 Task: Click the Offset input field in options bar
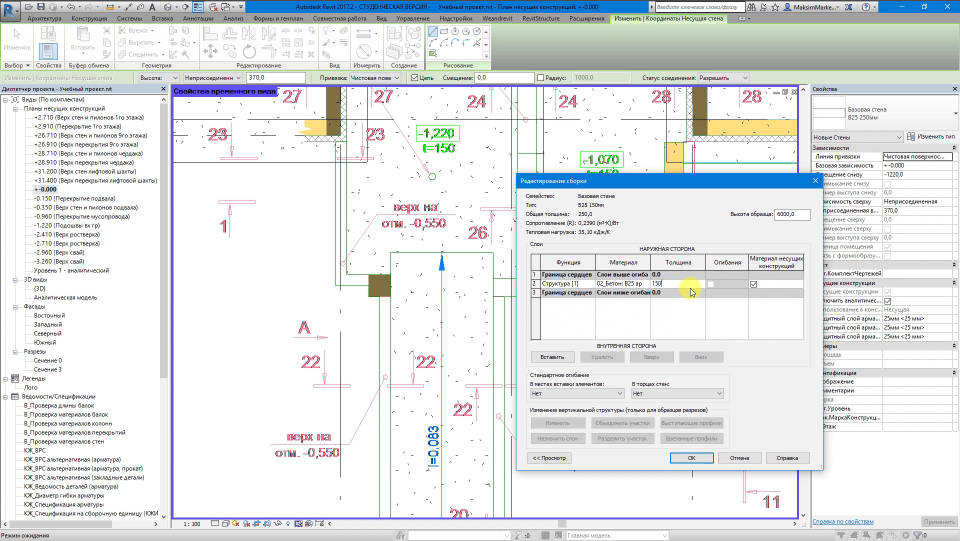(505, 78)
